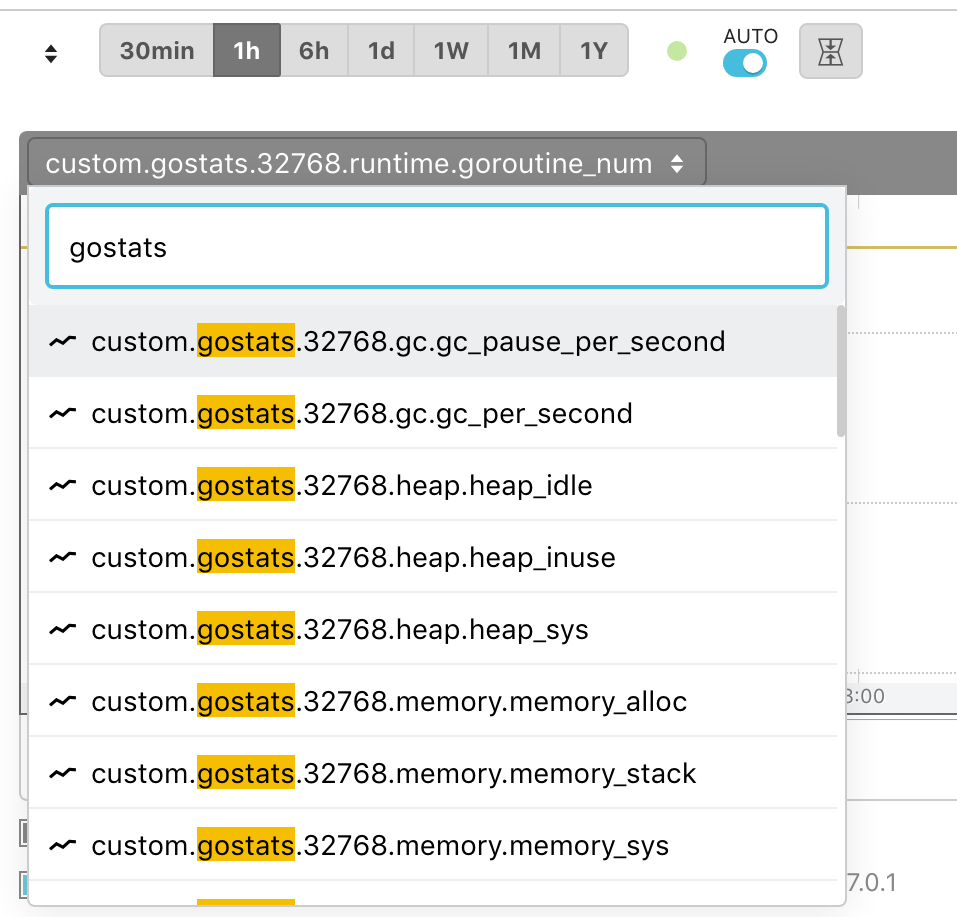Select the 30min time range

point(157,51)
